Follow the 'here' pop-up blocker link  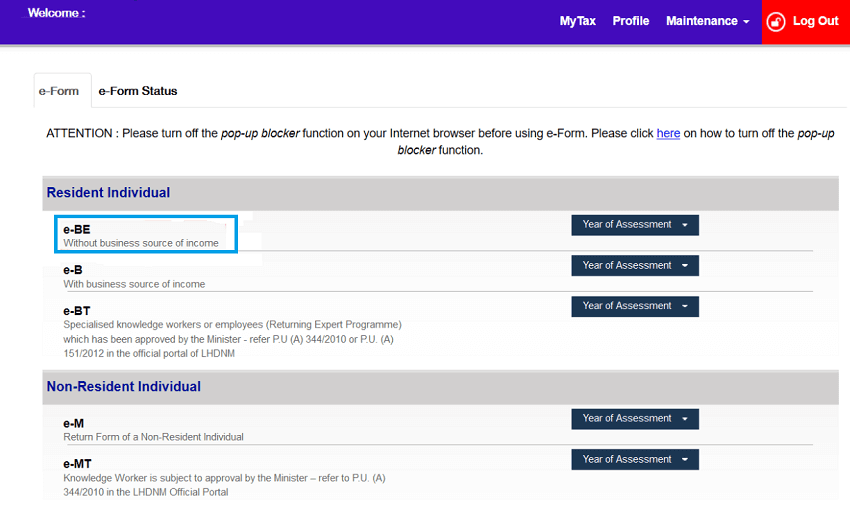point(668,133)
